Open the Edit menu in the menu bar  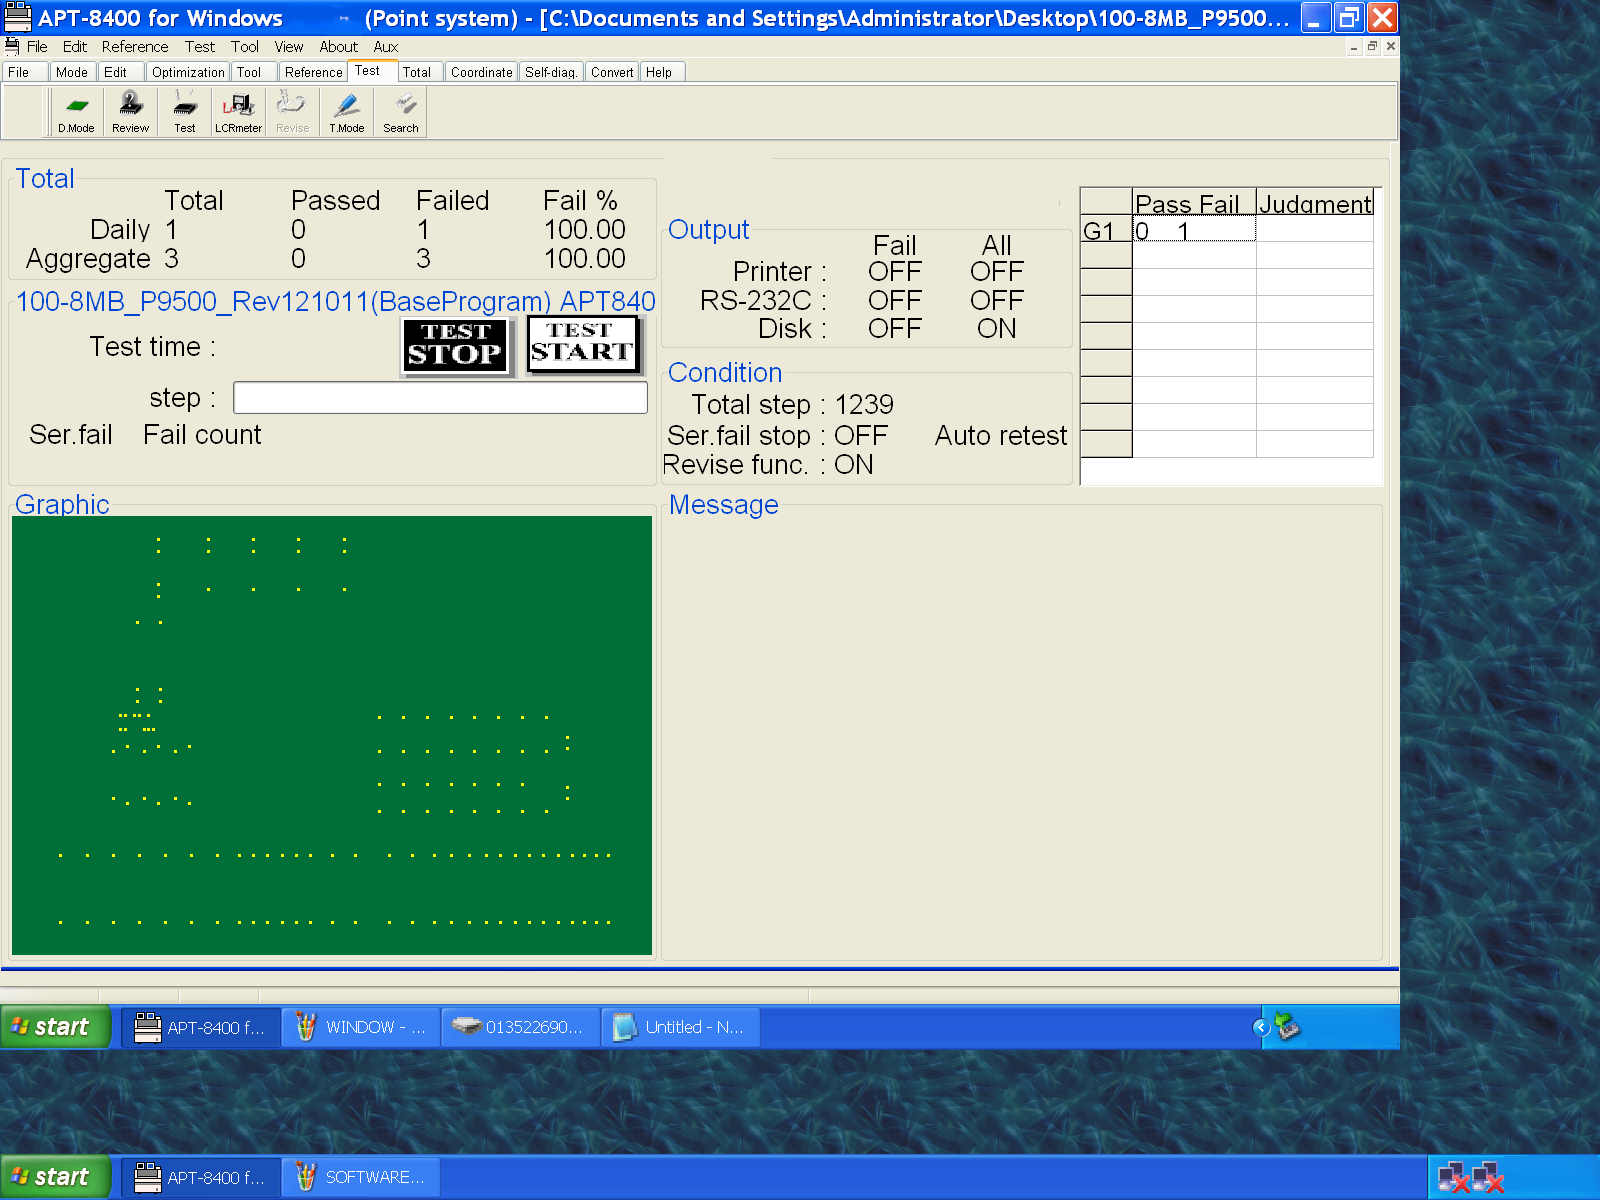pos(75,47)
